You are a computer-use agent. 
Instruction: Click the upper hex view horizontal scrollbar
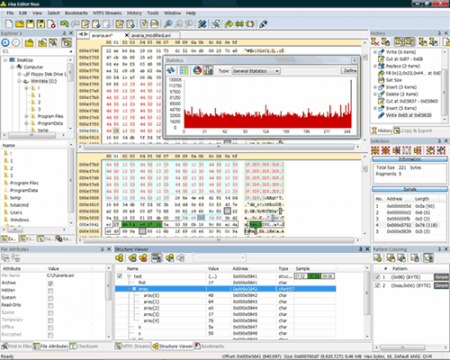(218, 146)
